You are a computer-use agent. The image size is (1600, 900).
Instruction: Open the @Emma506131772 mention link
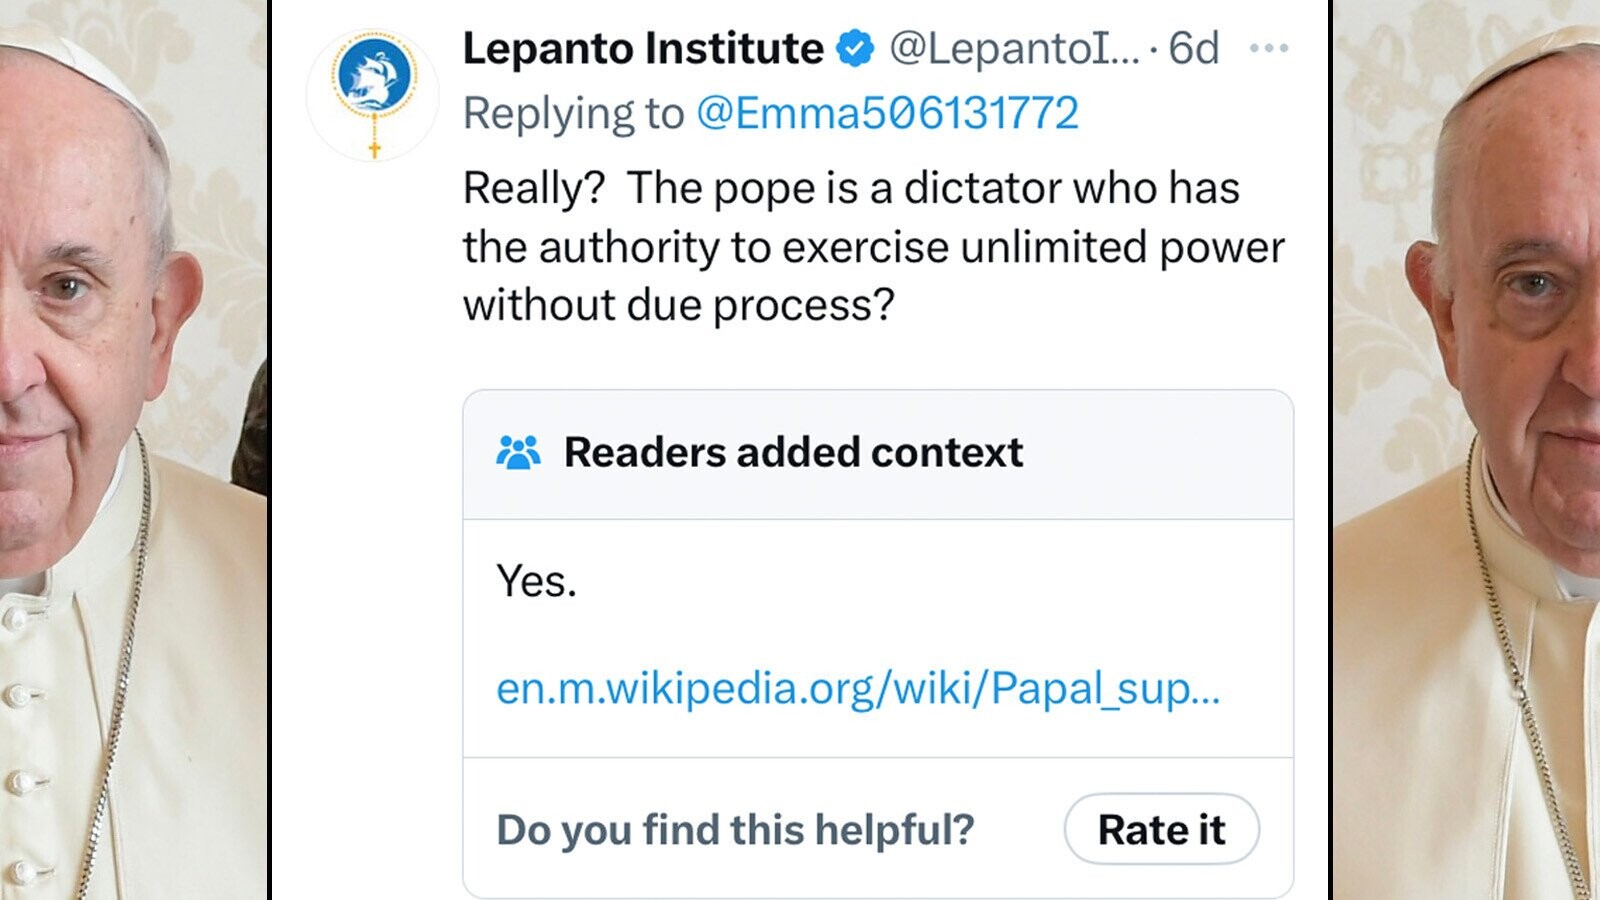tap(887, 113)
